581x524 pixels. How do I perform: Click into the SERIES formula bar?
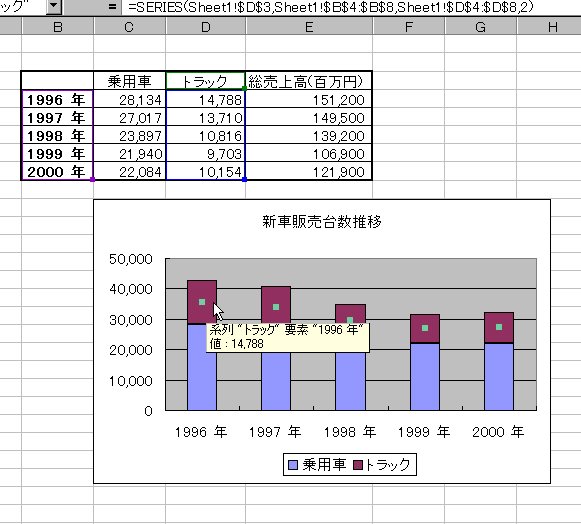tap(350, 7)
